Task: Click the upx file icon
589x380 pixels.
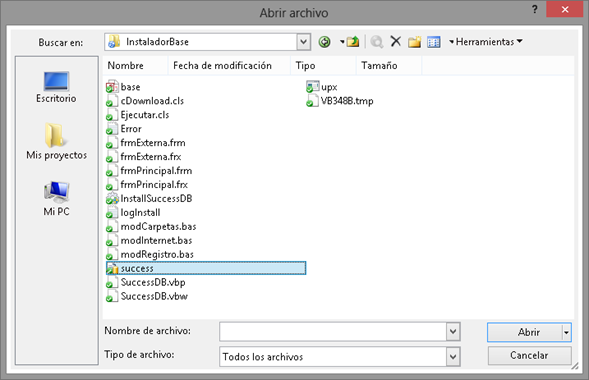Action: tap(312, 87)
